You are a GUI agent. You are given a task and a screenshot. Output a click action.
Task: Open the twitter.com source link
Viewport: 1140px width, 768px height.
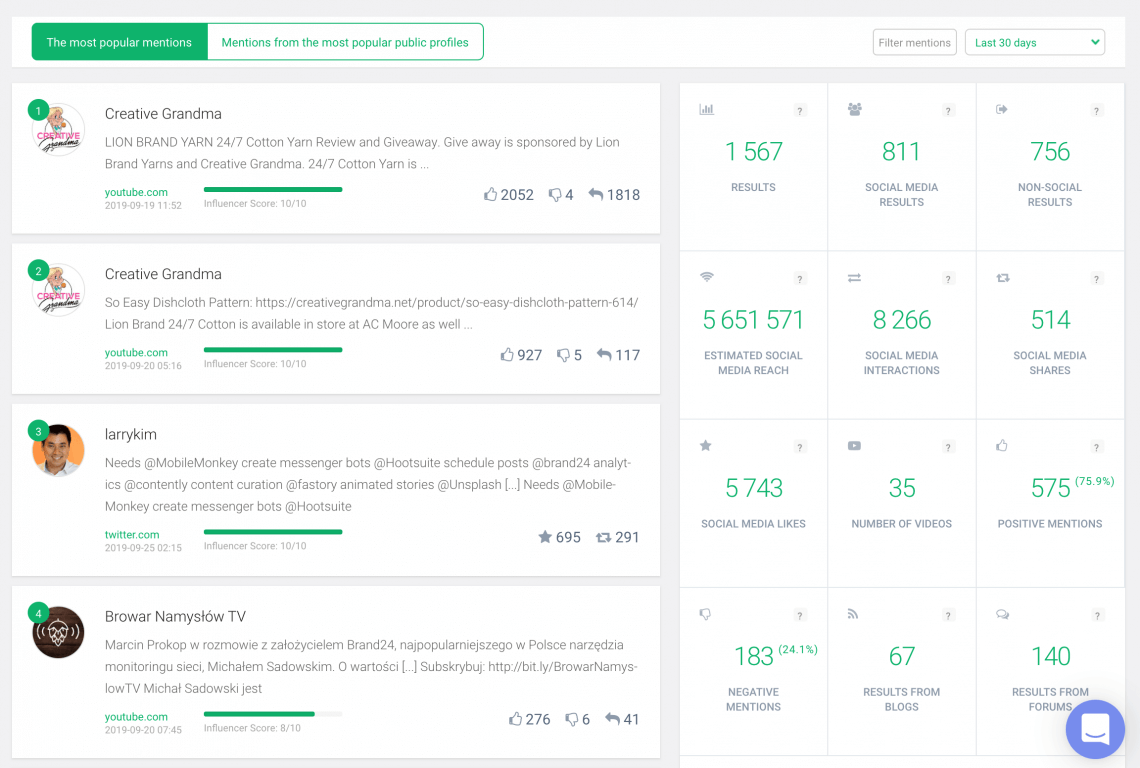tap(132, 535)
